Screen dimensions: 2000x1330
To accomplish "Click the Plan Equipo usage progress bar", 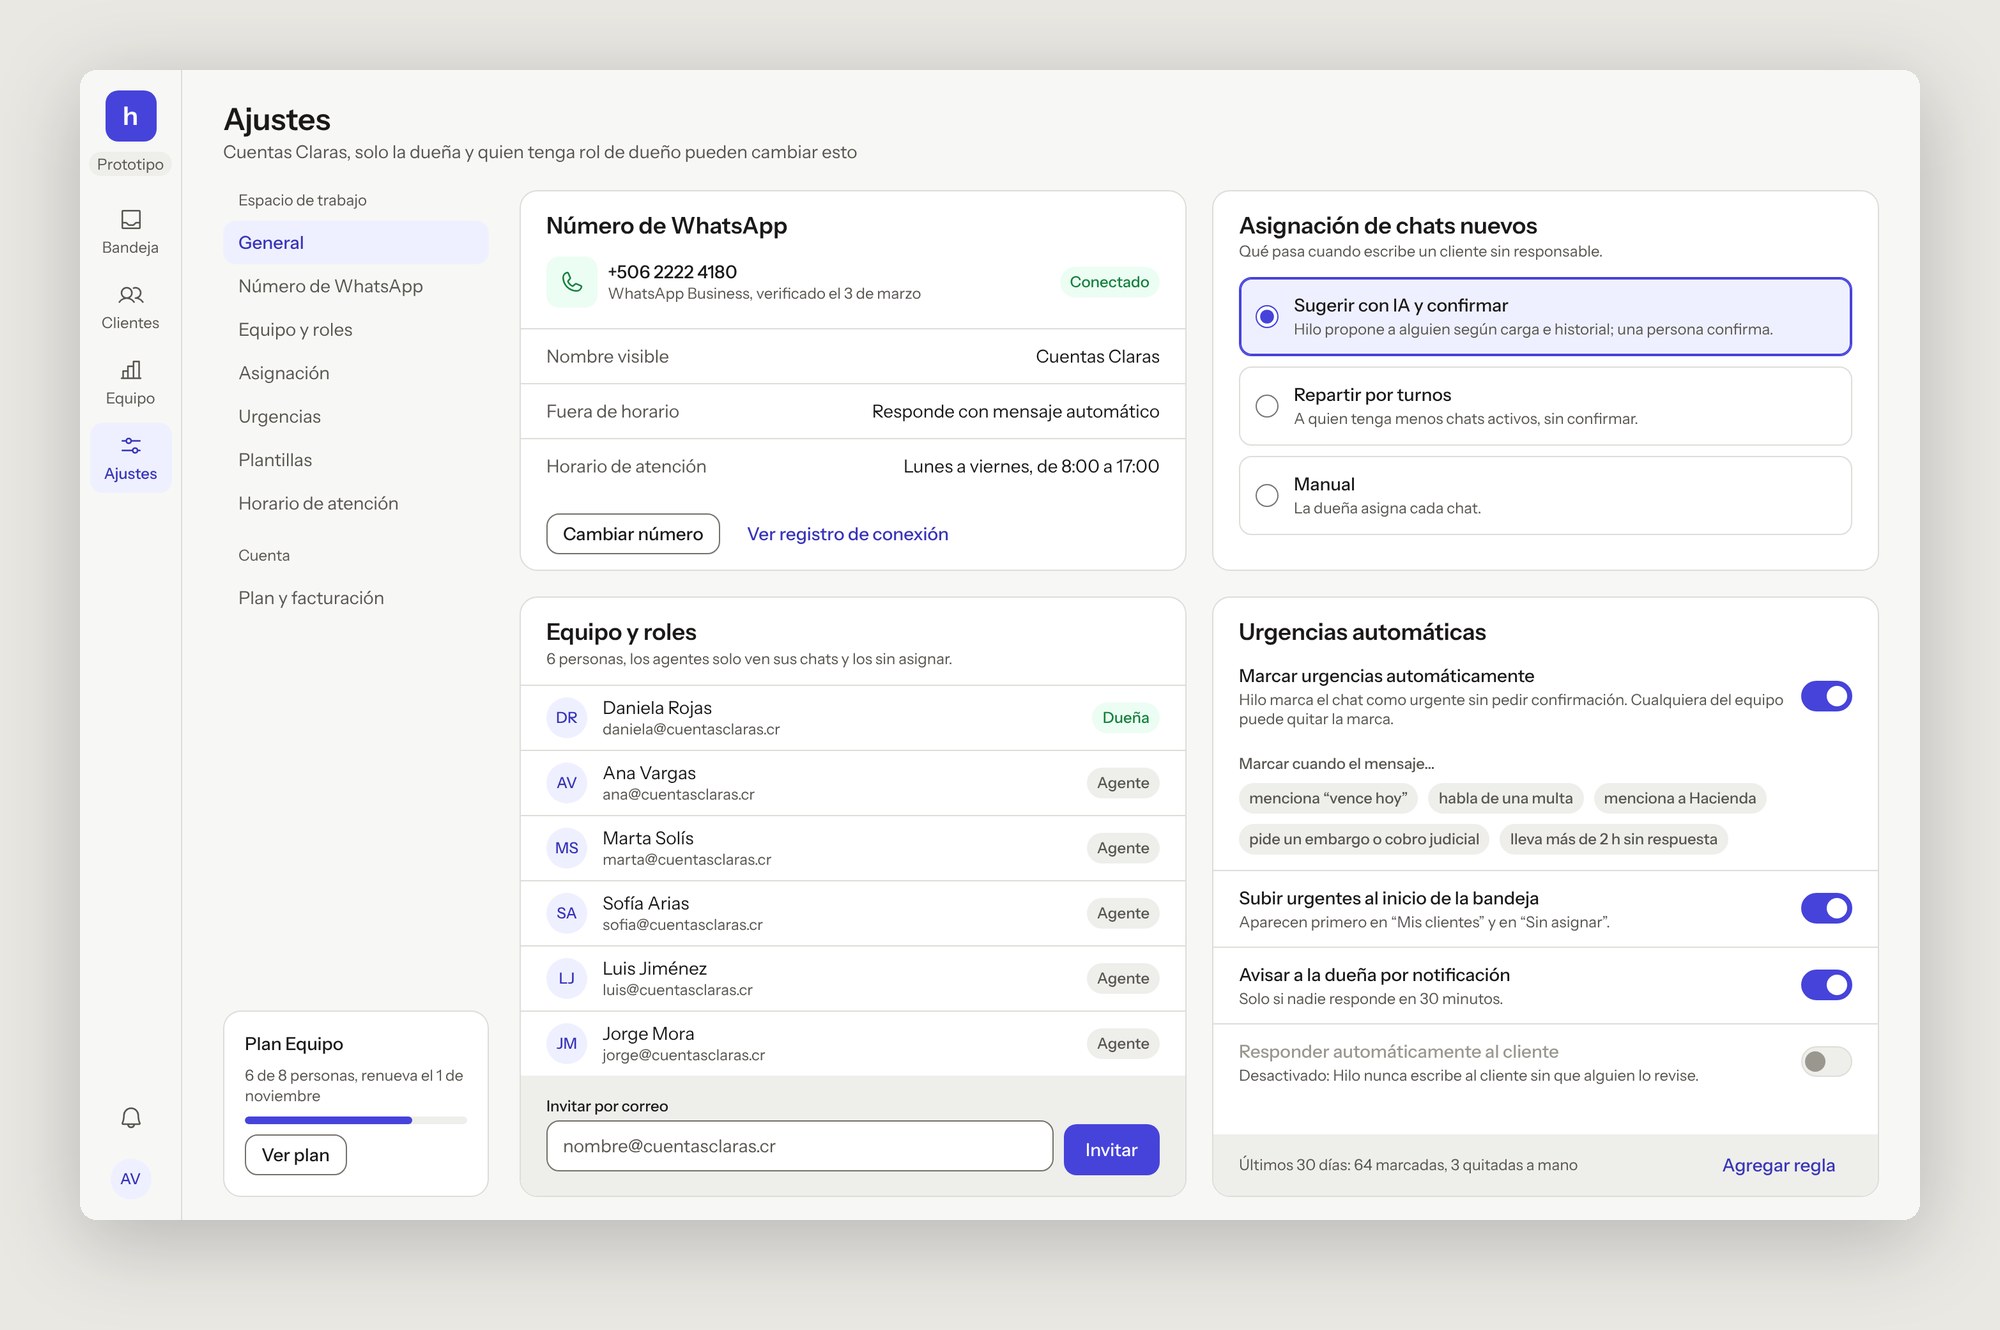I will tap(356, 1120).
